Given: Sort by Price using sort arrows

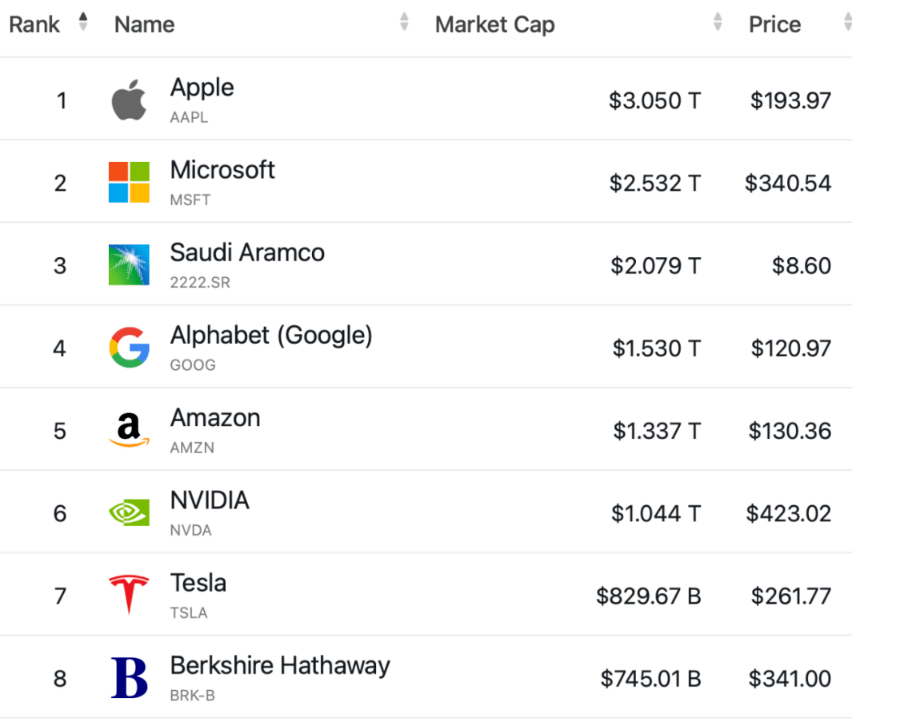Looking at the screenshot, I should 848,21.
